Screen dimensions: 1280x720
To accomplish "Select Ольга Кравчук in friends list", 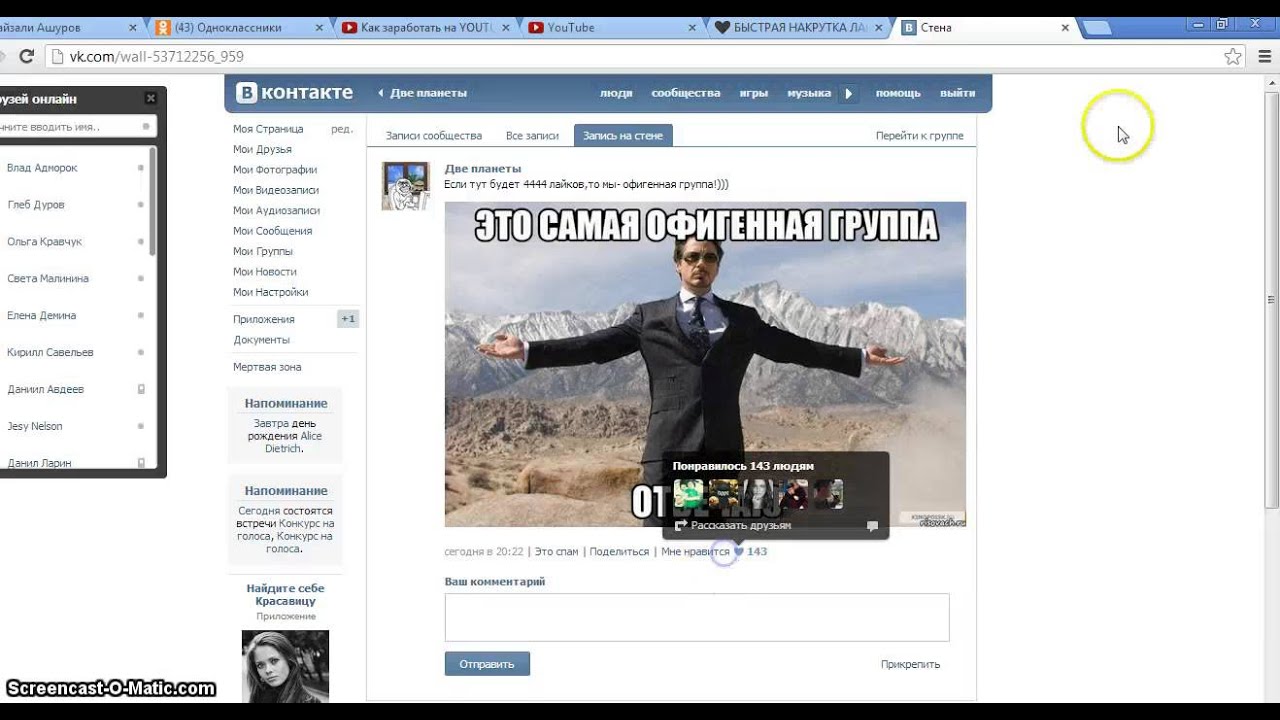I will [x=44, y=242].
